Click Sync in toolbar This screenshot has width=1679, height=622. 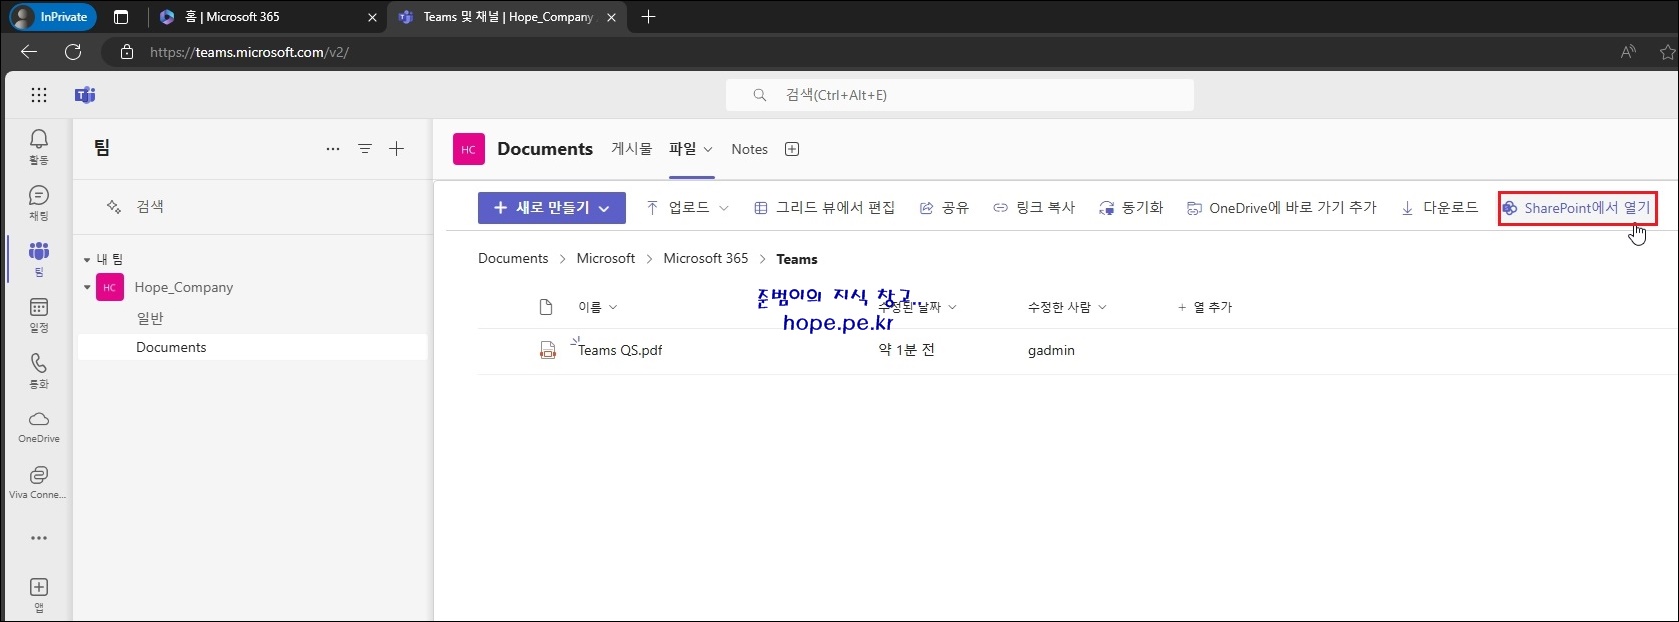coord(1131,208)
